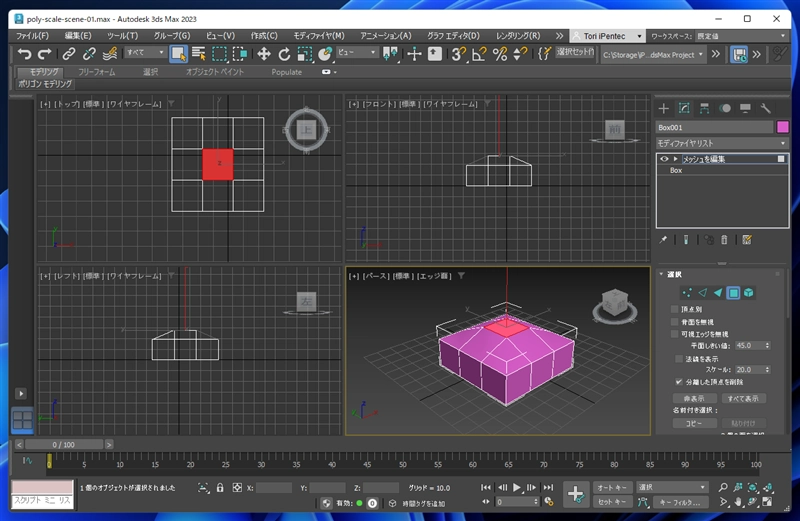Switch to the オブジェクト ペイント ribbon tab

(x=215, y=72)
